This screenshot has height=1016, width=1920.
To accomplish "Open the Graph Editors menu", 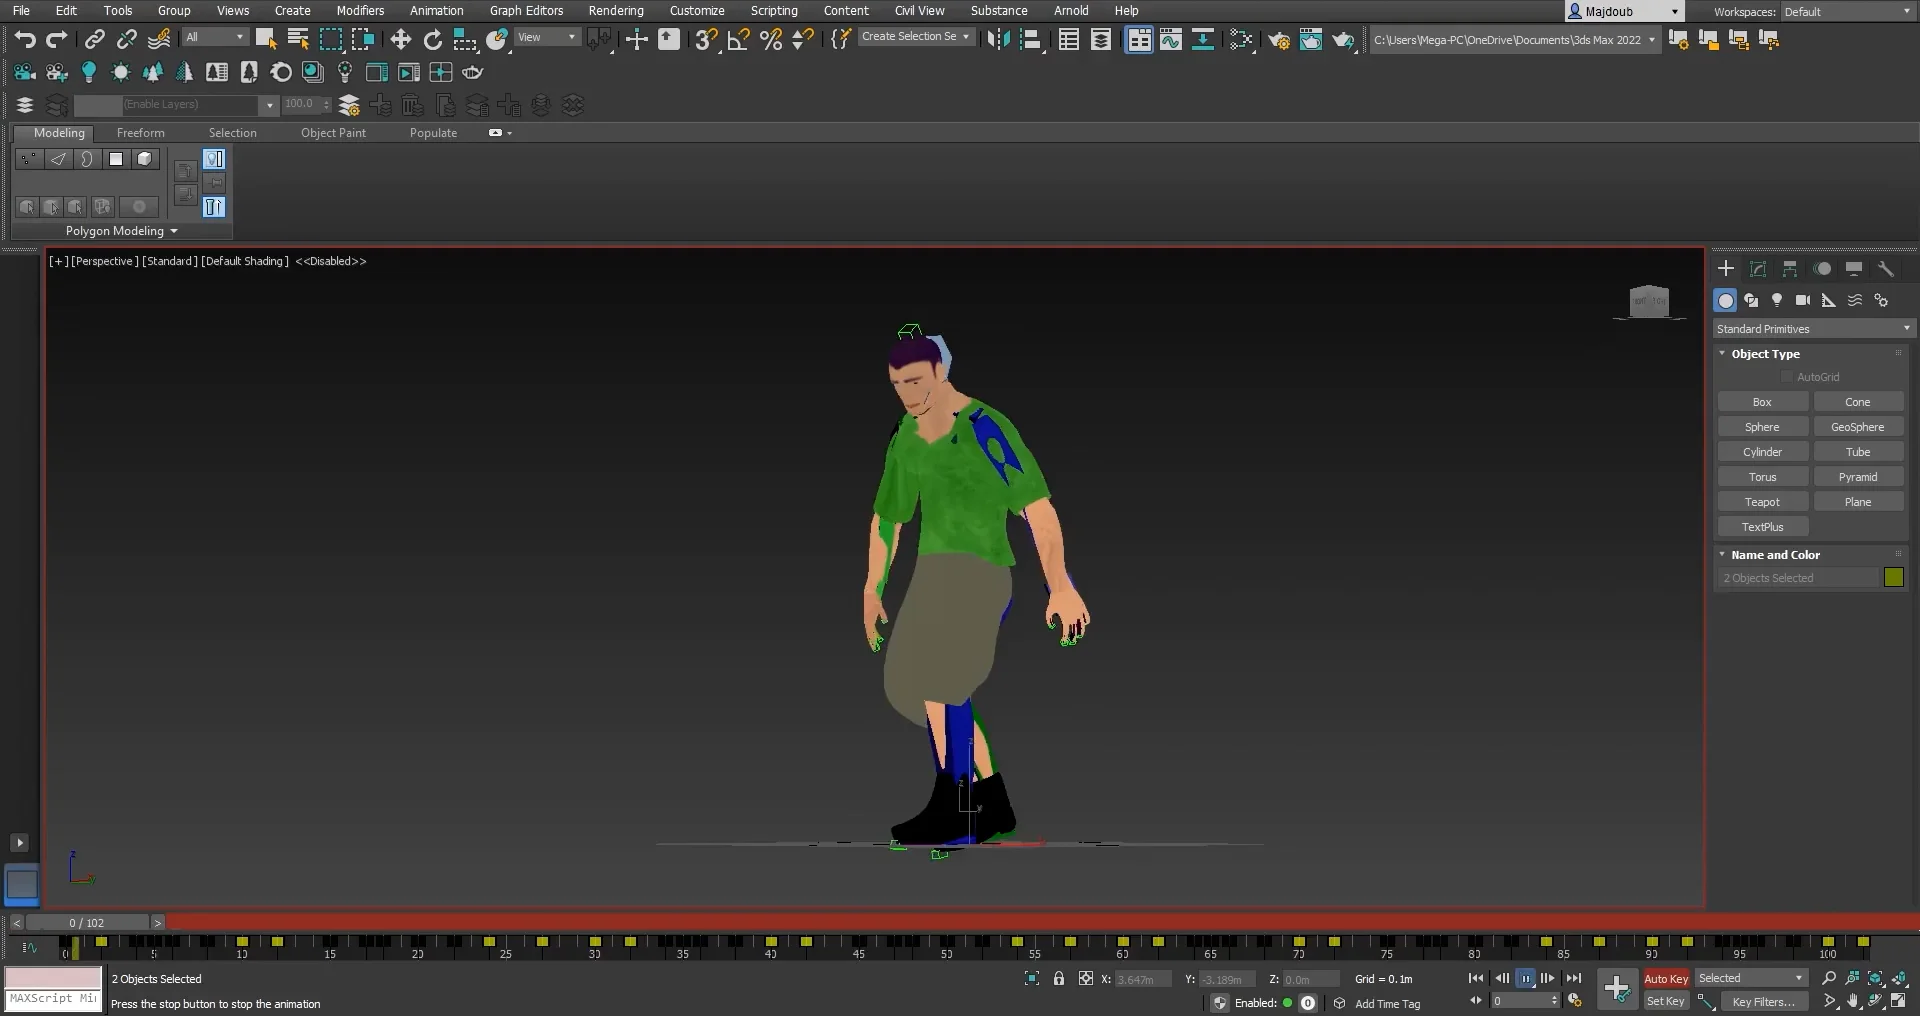I will click(x=526, y=11).
